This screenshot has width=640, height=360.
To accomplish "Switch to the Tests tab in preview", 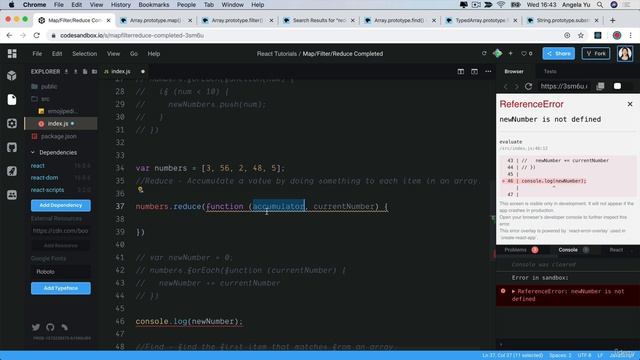I will tap(550, 71).
